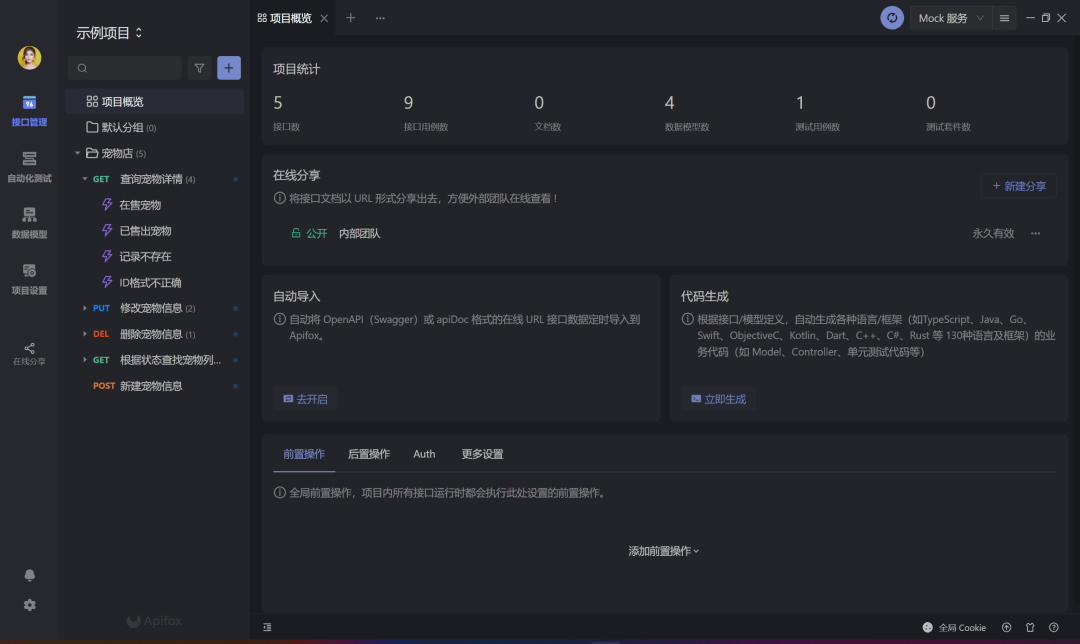
Task: Click the 立即生成 code generation button
Action: [x=718, y=399]
